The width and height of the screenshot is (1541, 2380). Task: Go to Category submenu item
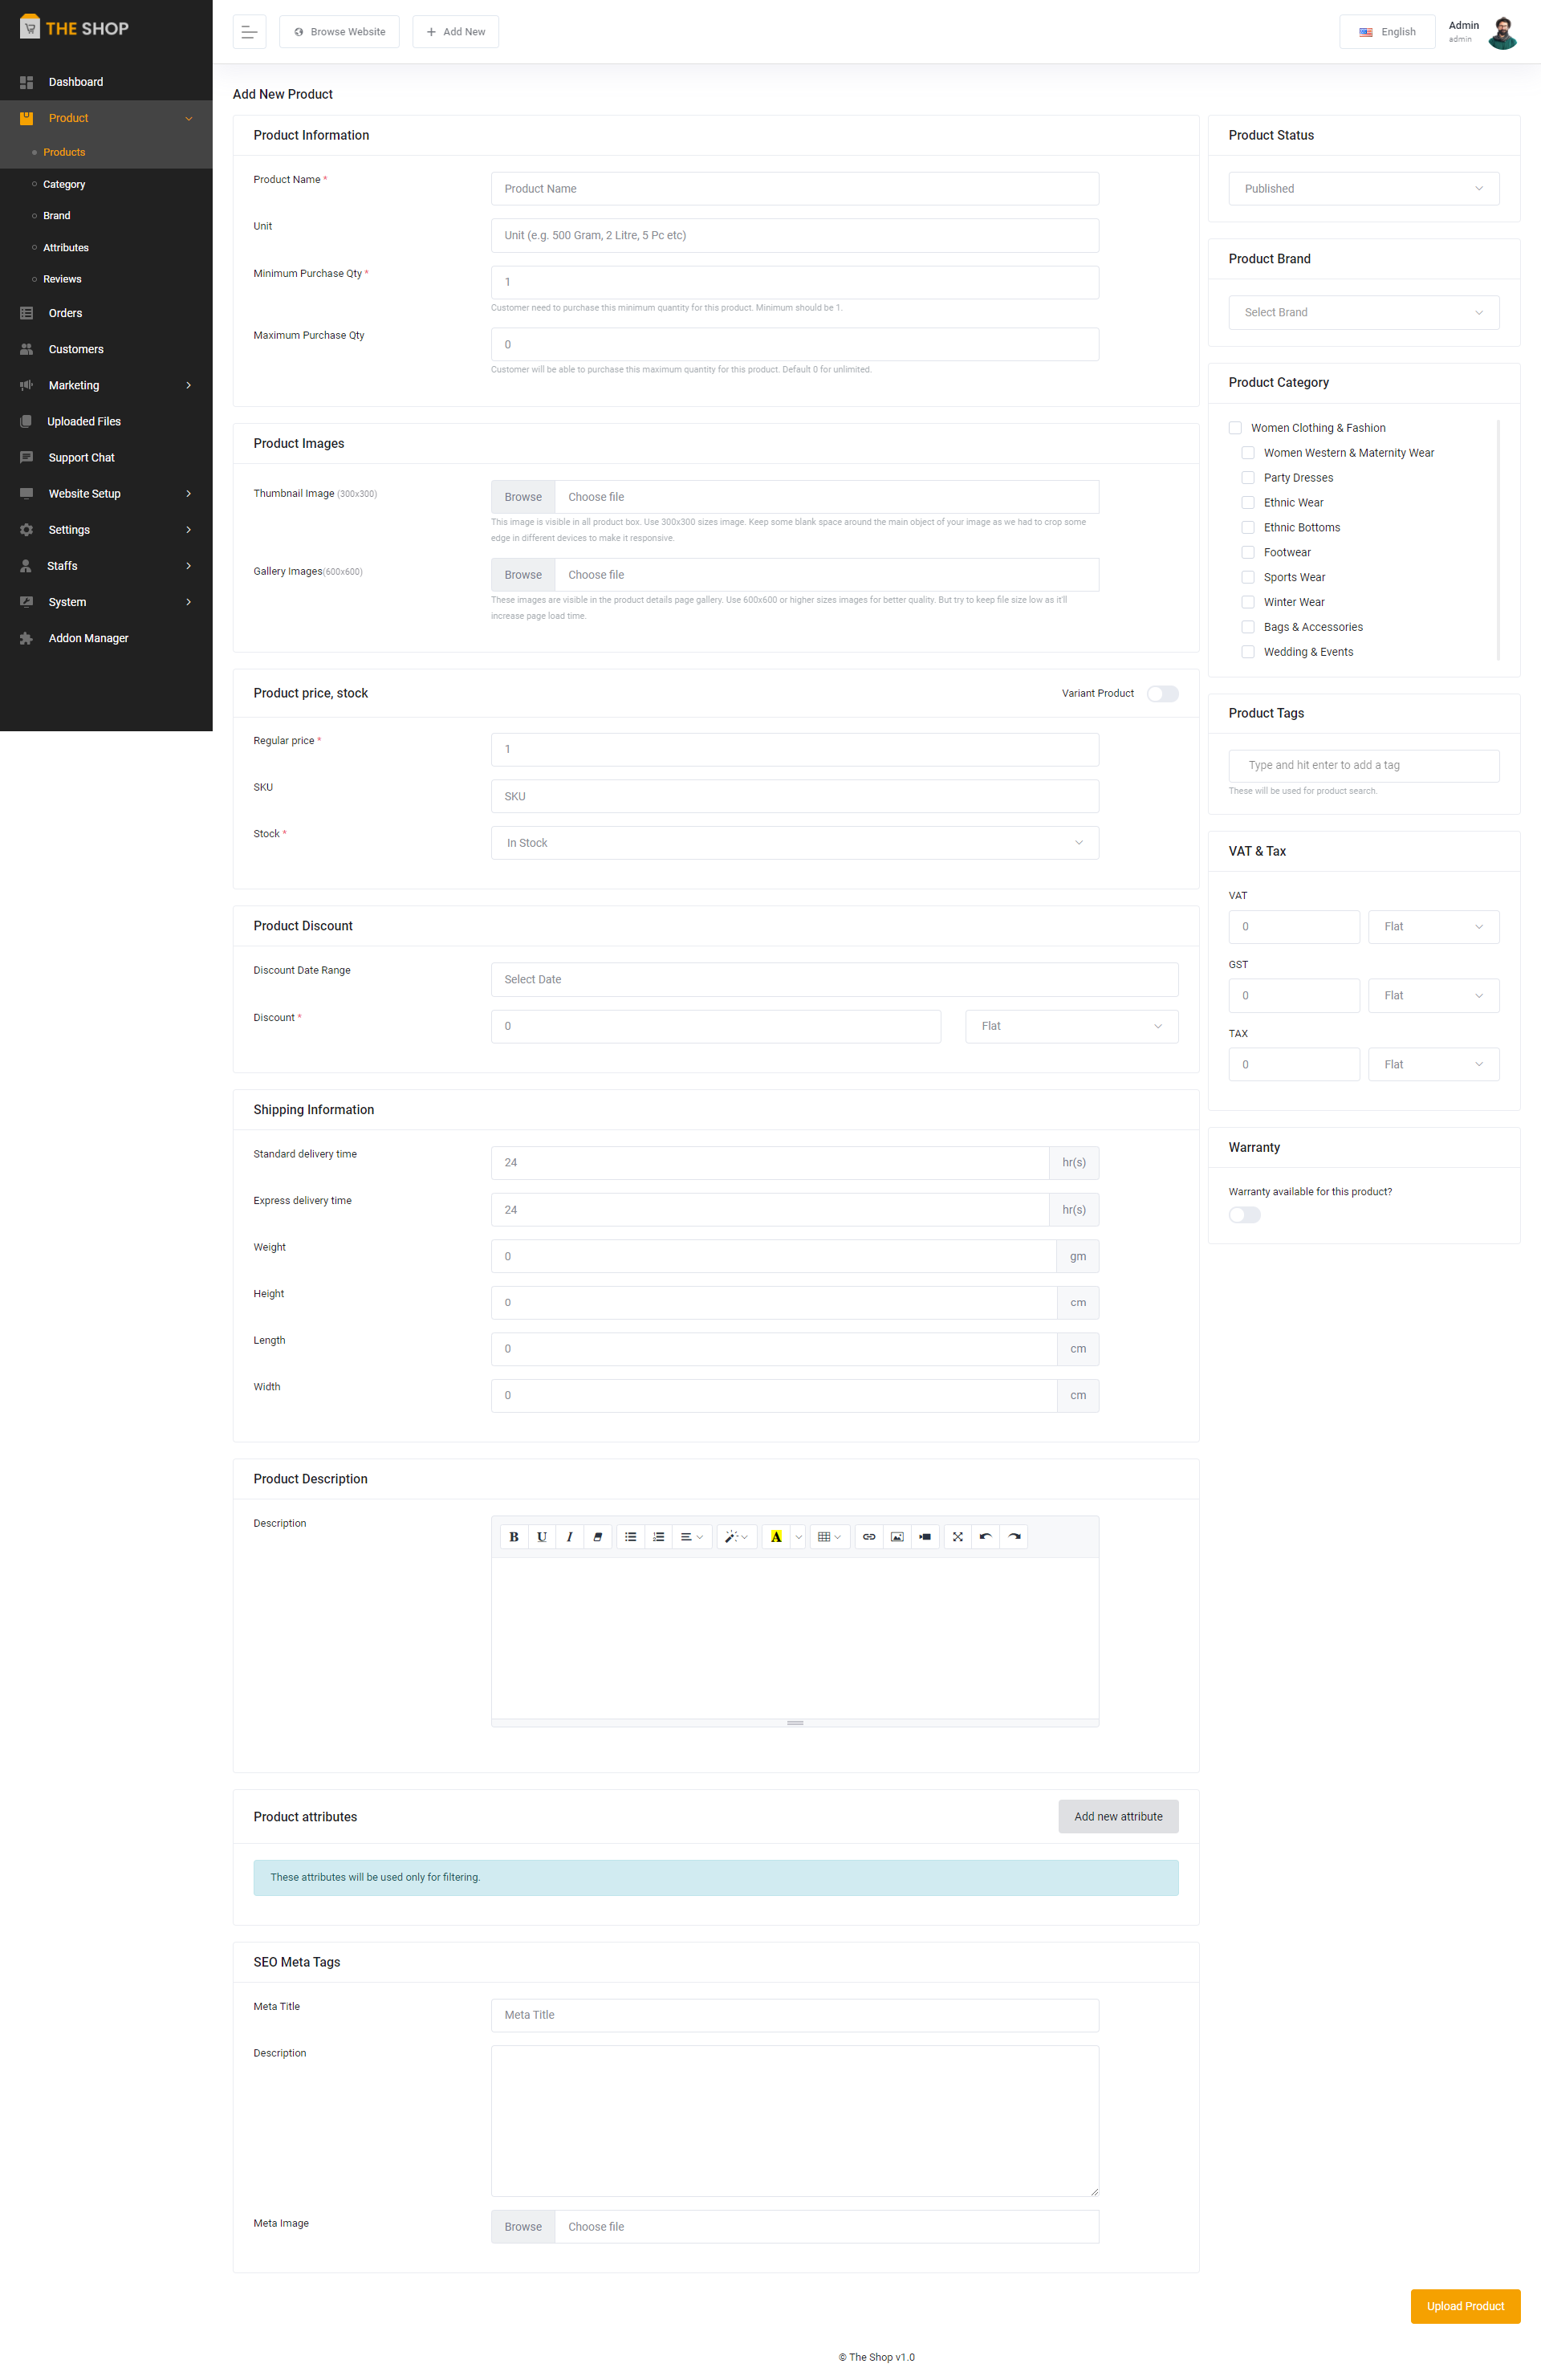(x=64, y=184)
